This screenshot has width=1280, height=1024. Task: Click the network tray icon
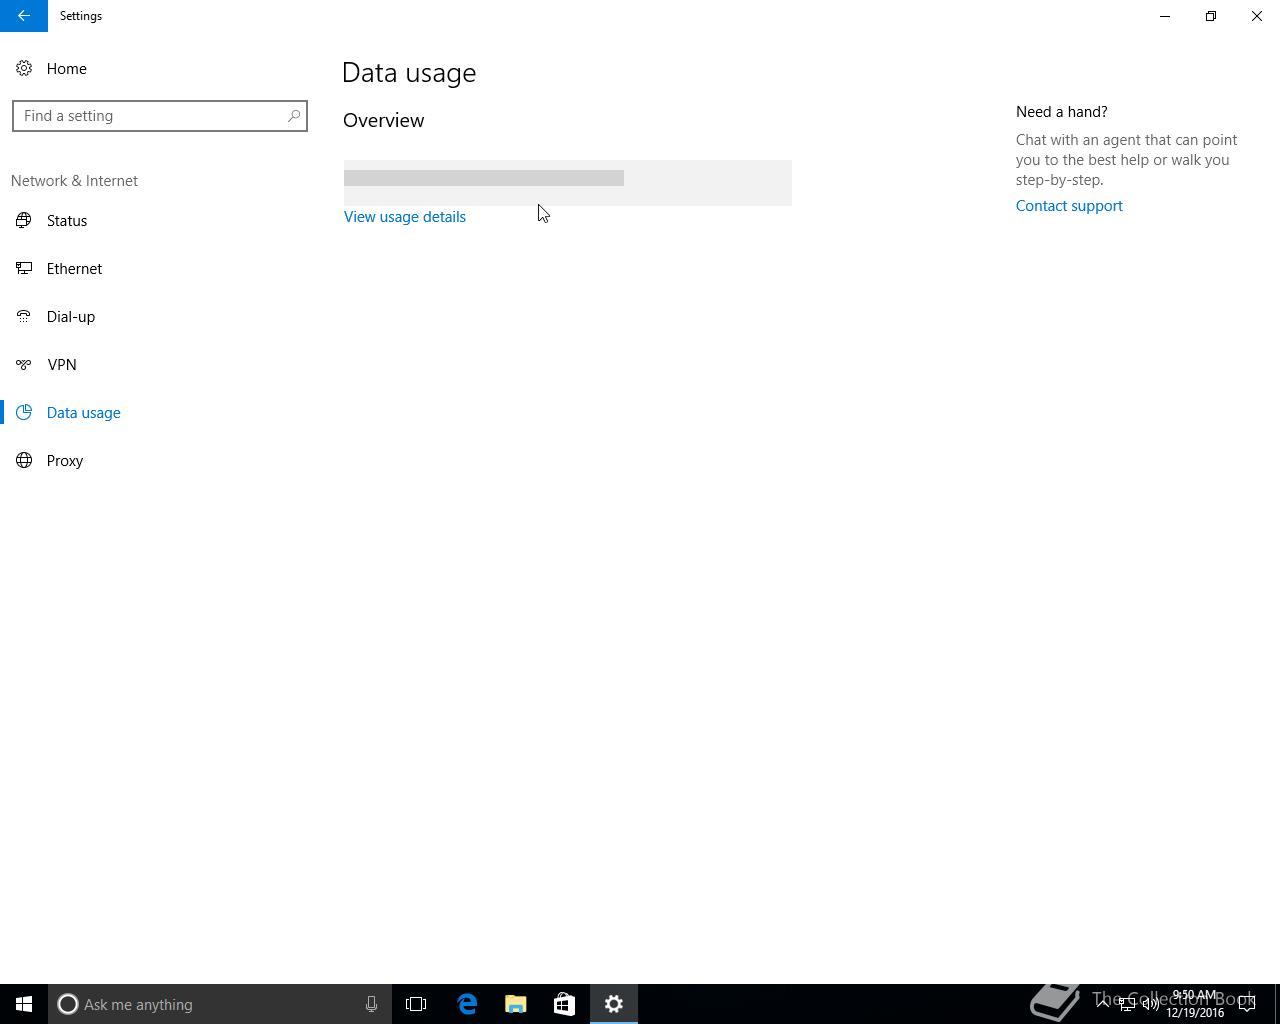tap(1127, 1004)
